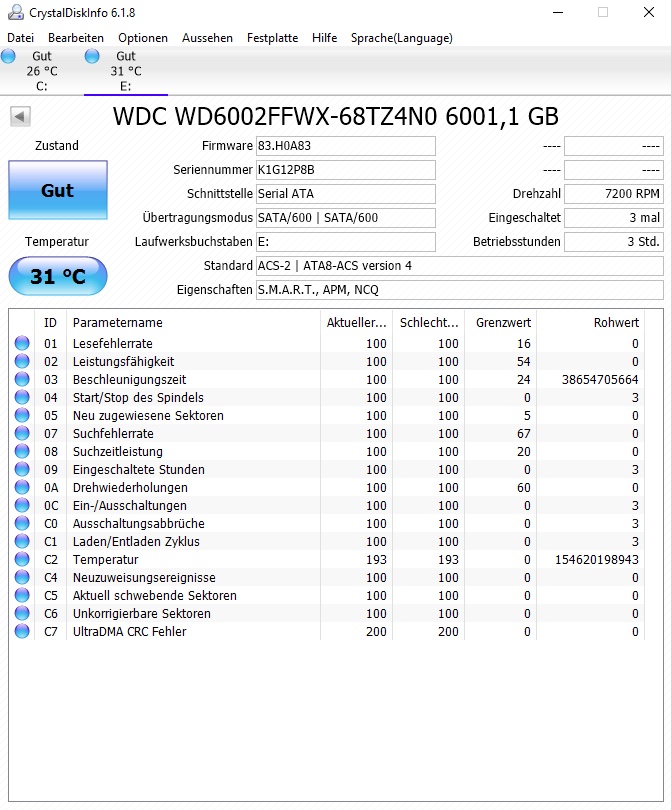
Task: Click the Drehzahl field 7200 RPM
Action: point(614,194)
